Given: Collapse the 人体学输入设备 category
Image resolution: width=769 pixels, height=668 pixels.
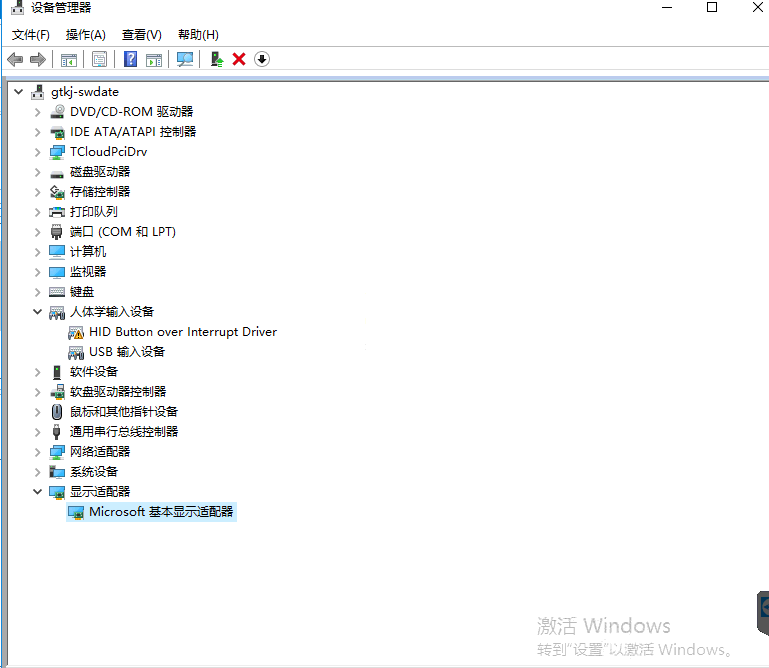Looking at the screenshot, I should pos(37,312).
